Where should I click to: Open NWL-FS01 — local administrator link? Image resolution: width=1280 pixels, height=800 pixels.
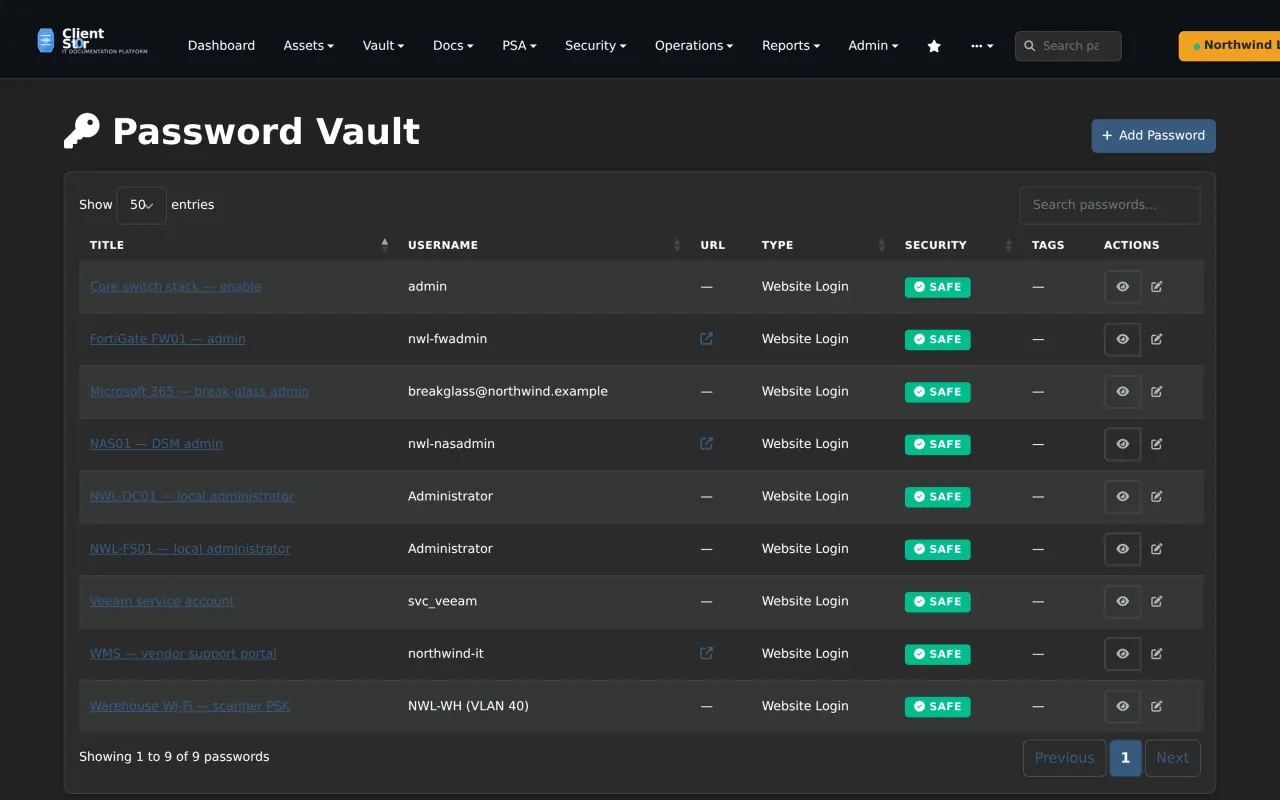pyautogui.click(x=190, y=549)
